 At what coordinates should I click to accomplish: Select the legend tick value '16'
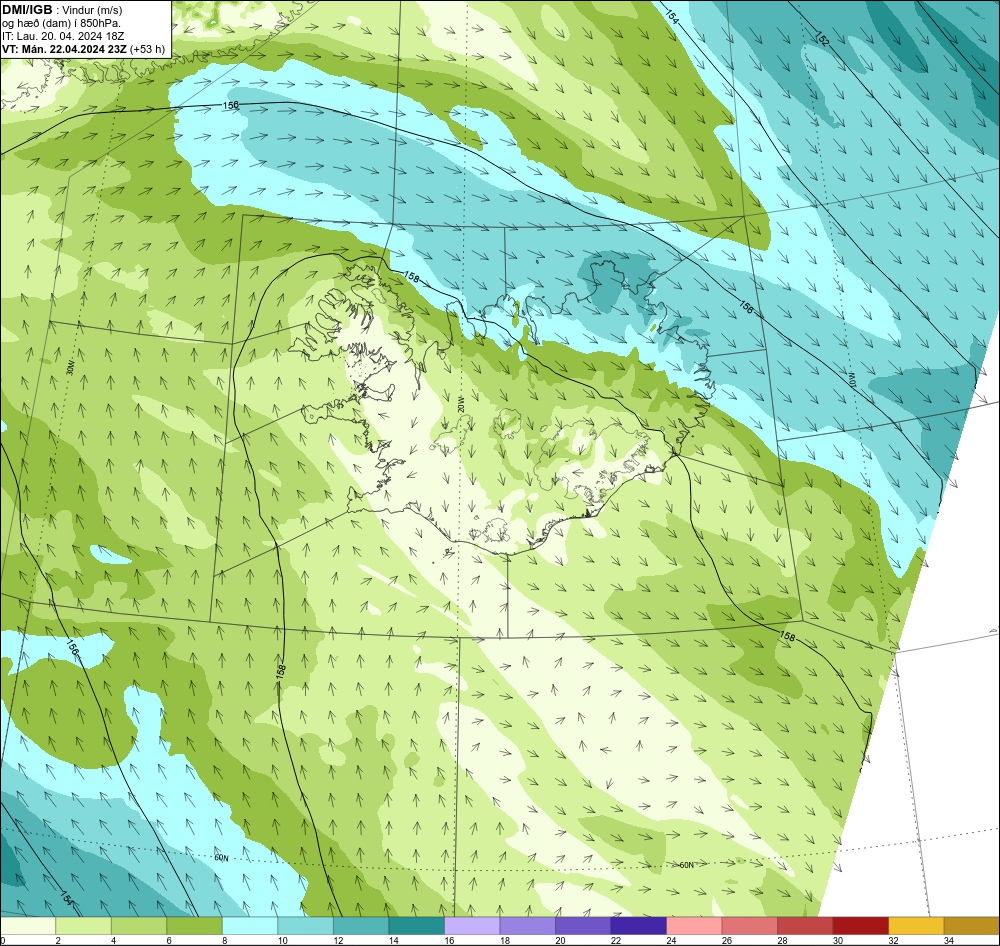[450, 940]
